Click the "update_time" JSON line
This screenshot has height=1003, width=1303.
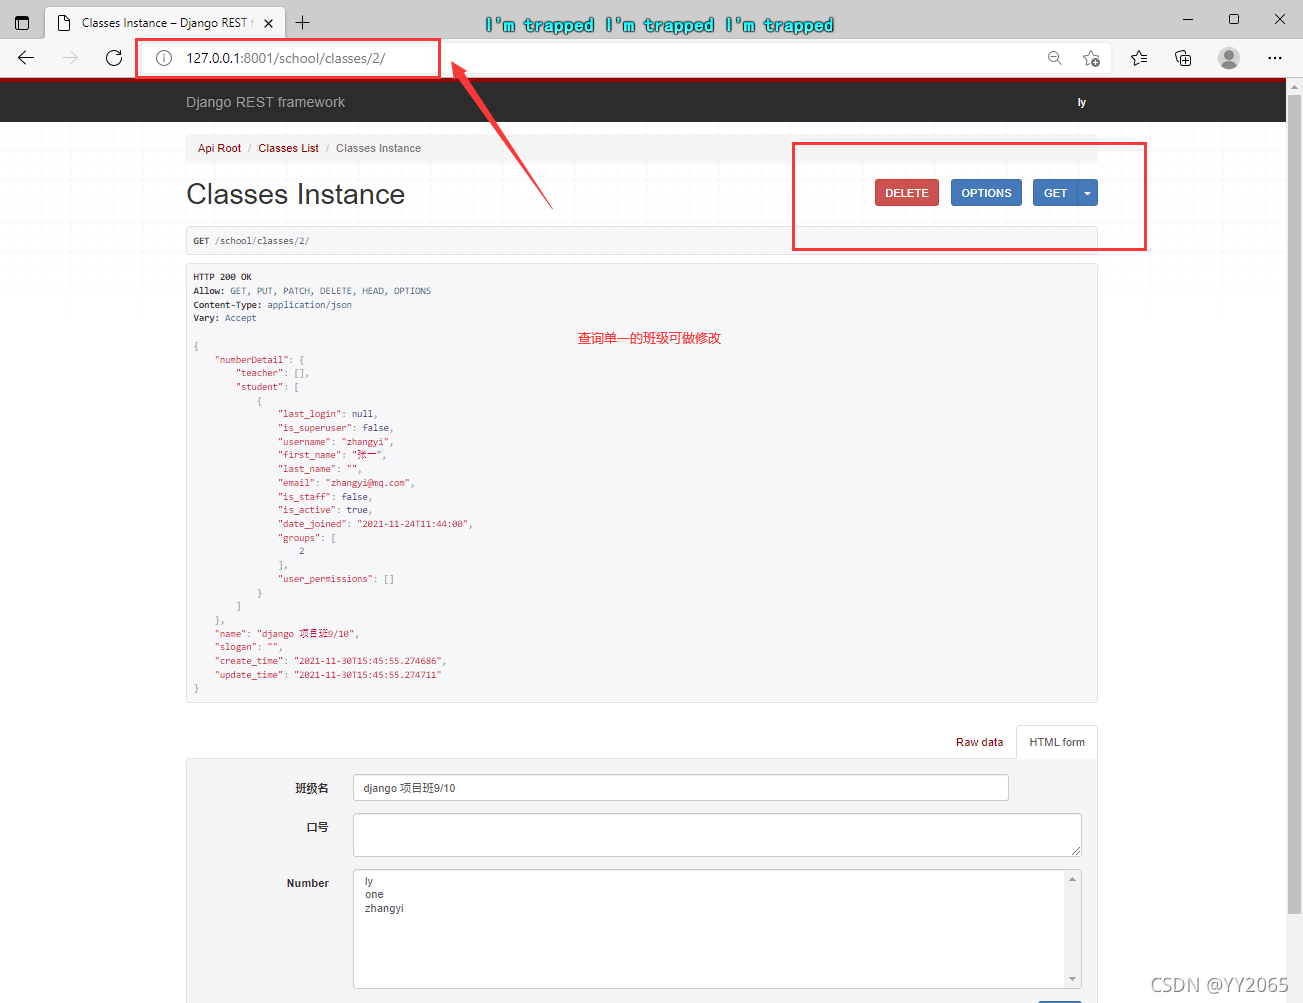328,675
